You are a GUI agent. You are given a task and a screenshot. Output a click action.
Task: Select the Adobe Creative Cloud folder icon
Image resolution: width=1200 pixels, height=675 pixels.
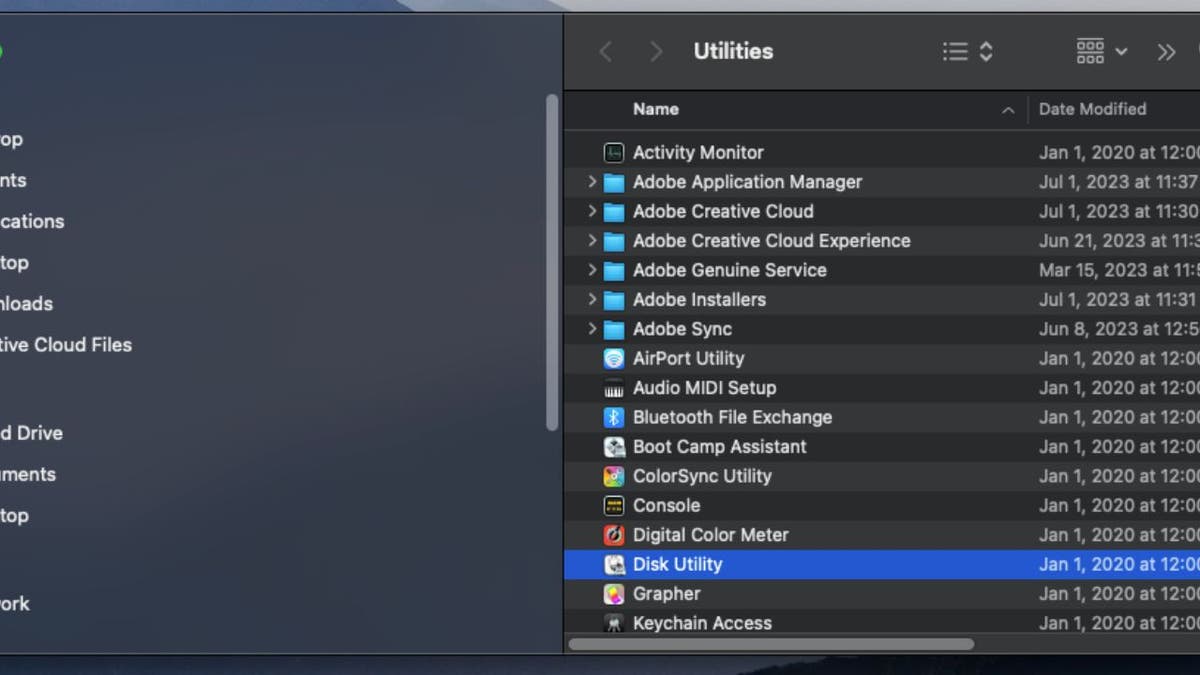(x=614, y=212)
